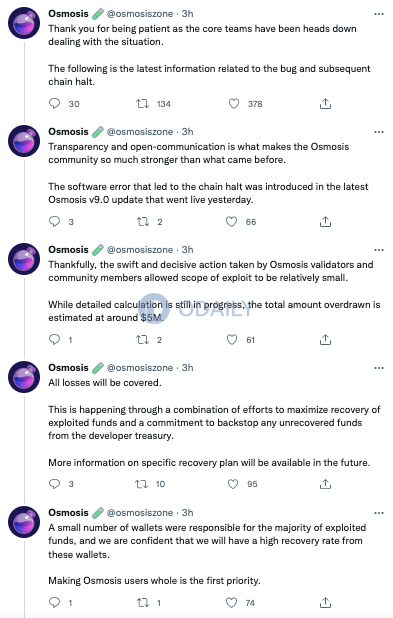
Task: Share the last tweet about wallet recovery
Action: (x=325, y=602)
